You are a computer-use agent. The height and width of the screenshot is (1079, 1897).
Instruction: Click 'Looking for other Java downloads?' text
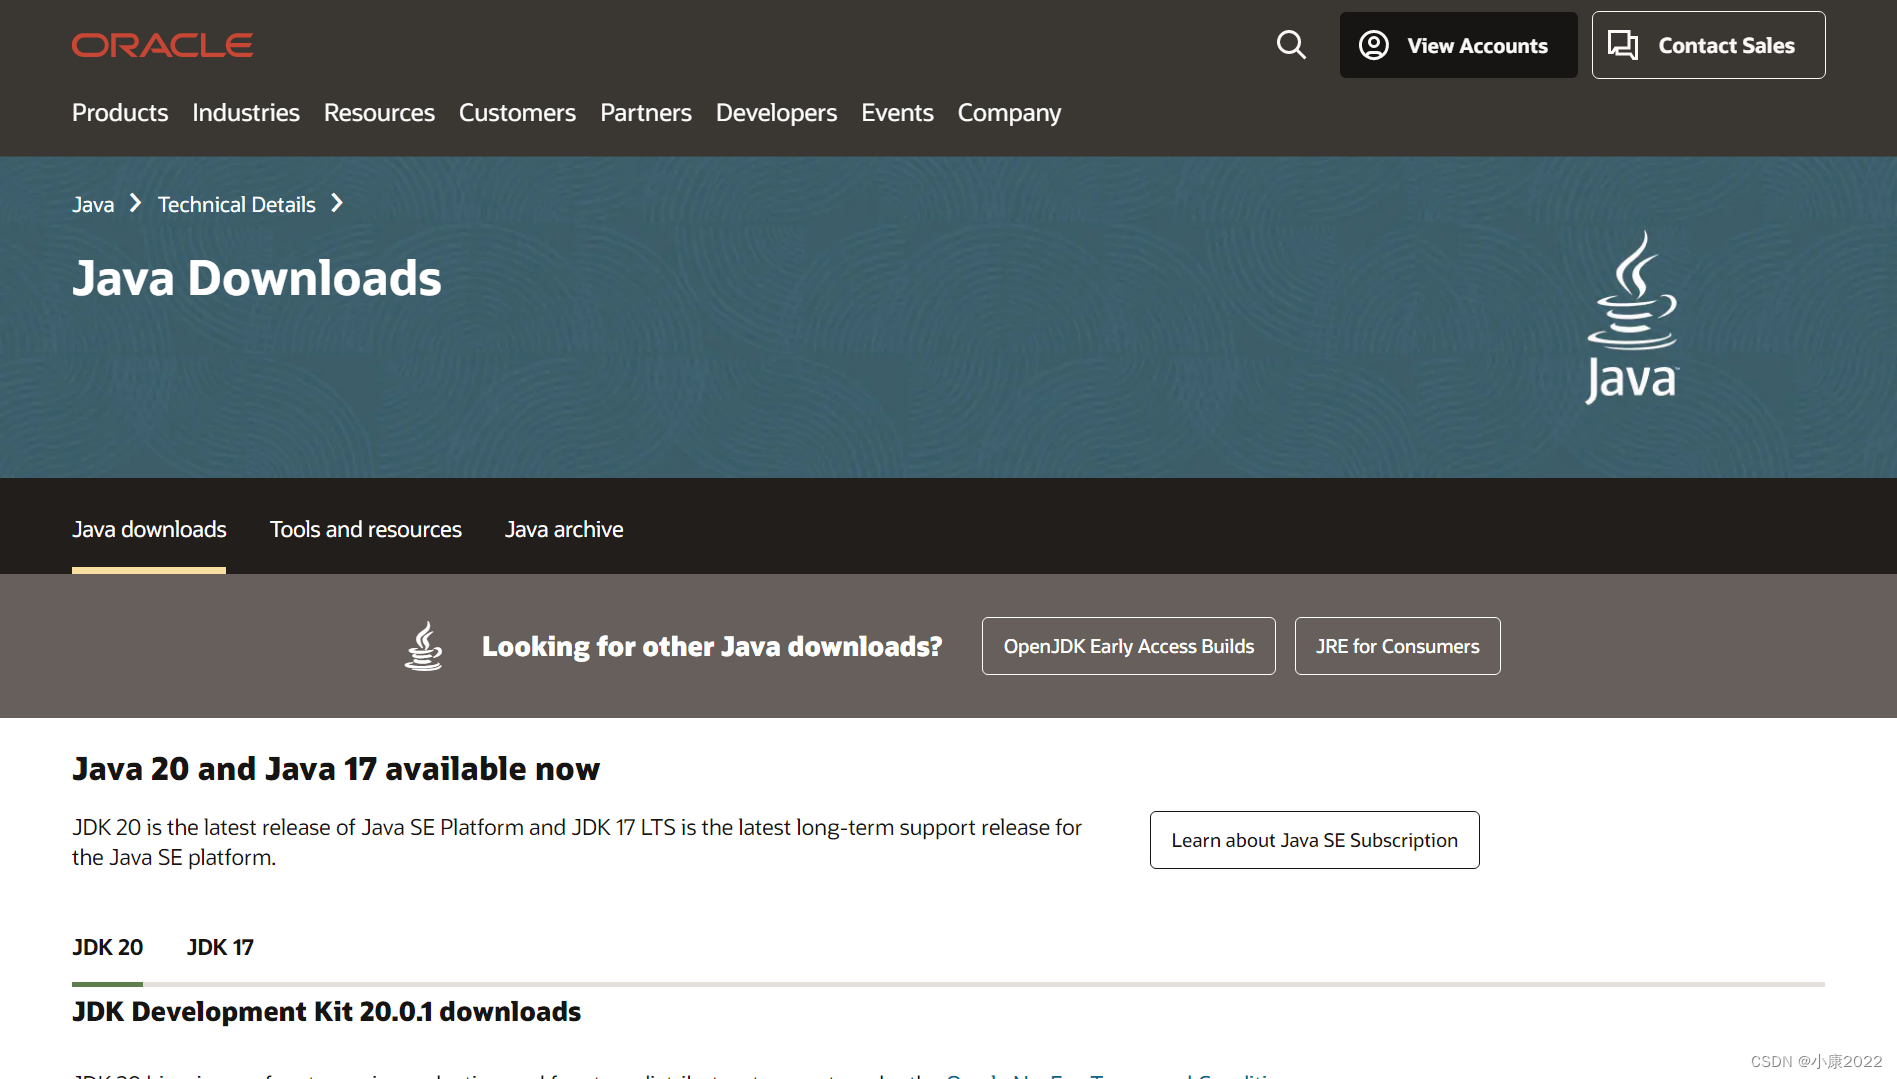[x=712, y=647]
